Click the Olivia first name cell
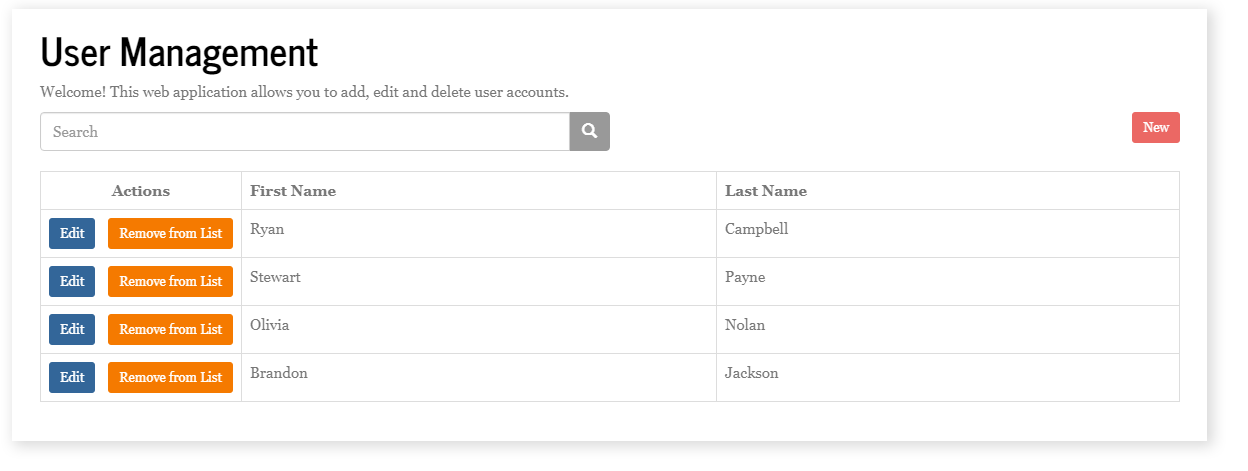This screenshot has height=471, width=1248. (x=270, y=325)
